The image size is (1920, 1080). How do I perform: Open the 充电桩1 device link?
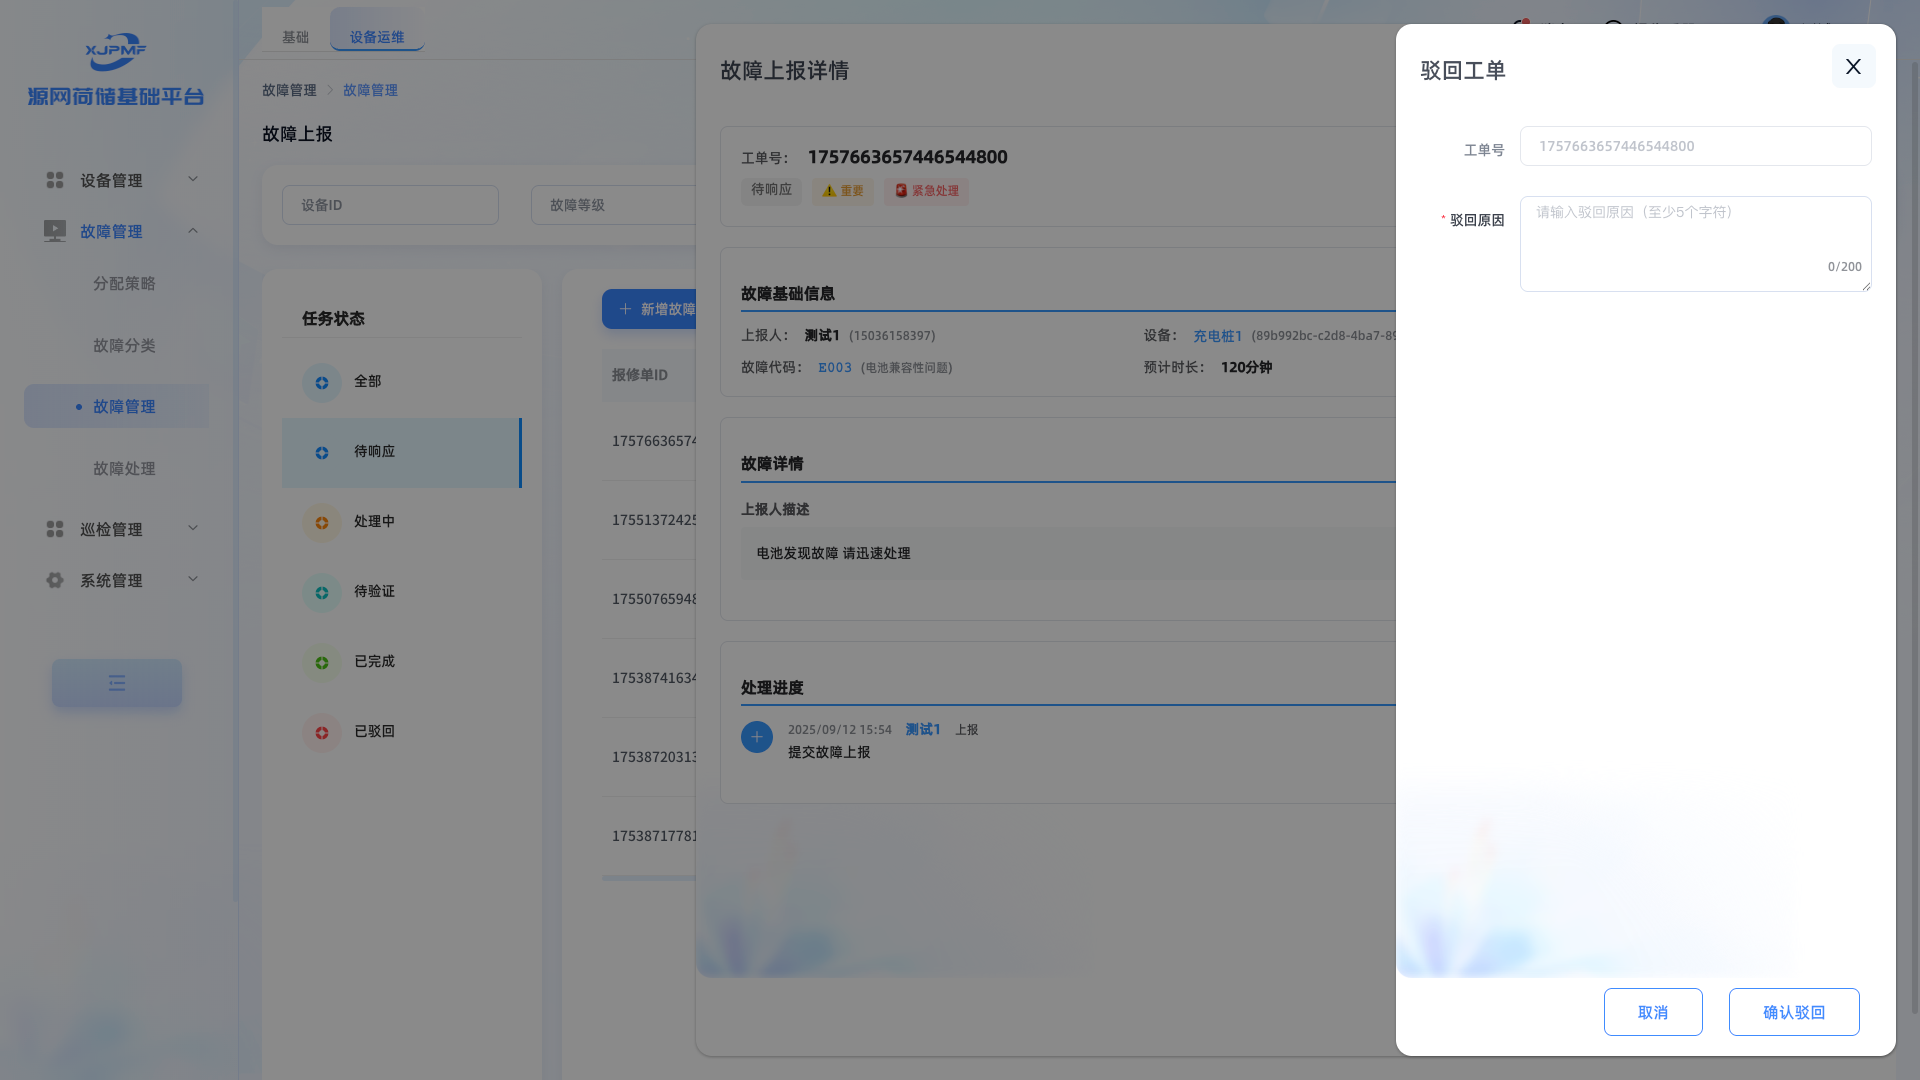tap(1217, 336)
